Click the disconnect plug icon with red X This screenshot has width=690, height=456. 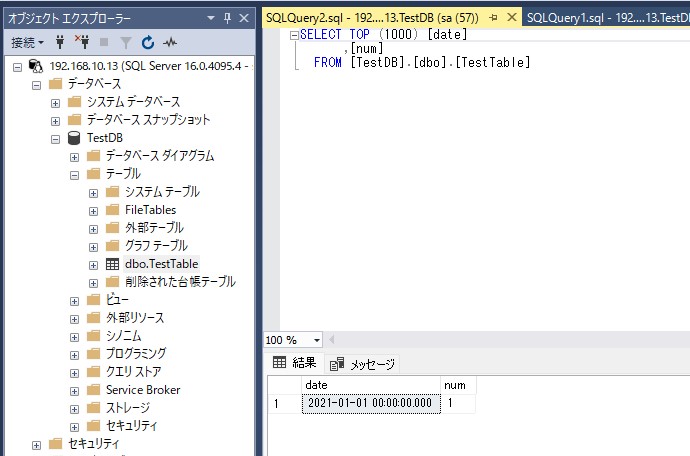(x=82, y=42)
